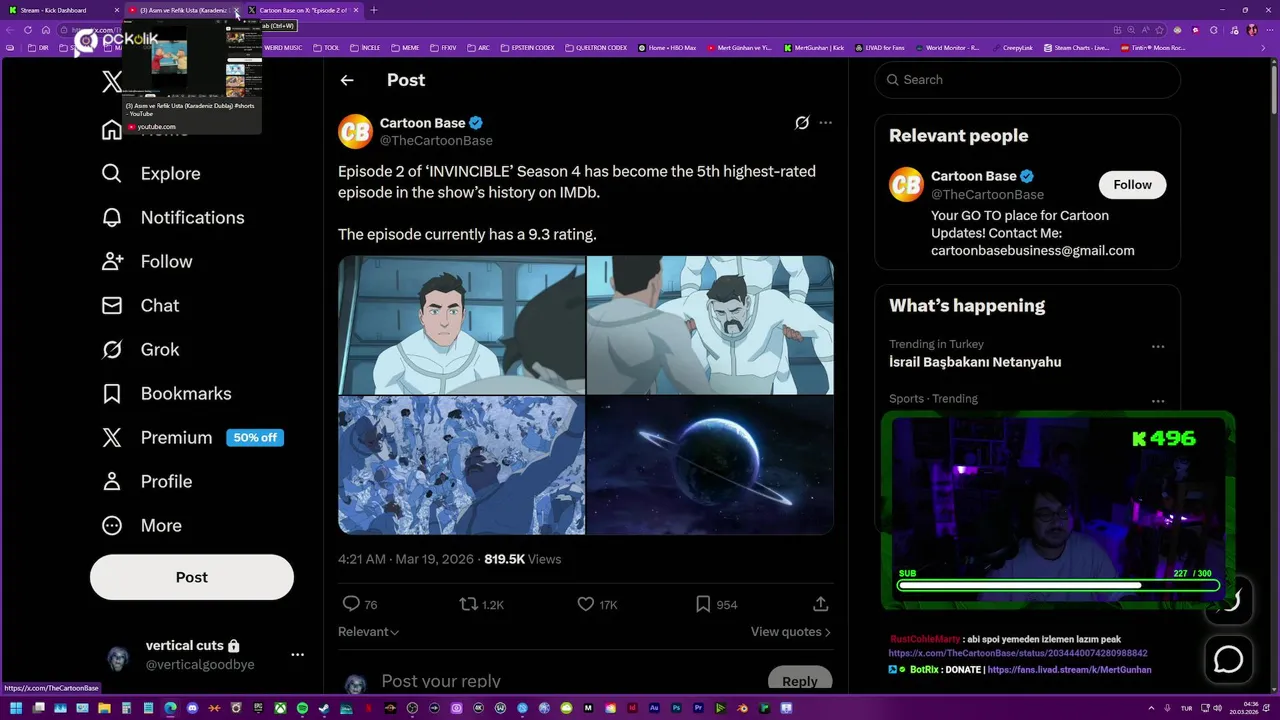Click the share icon on the post
The height and width of the screenshot is (720, 1280).
coord(820,604)
